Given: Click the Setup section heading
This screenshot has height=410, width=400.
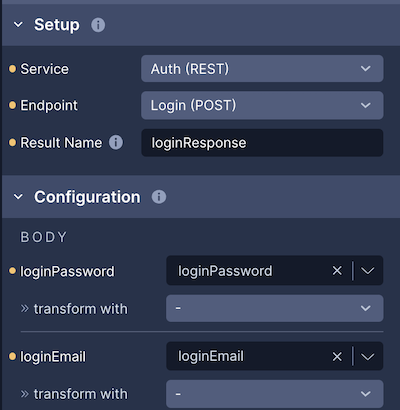Looking at the screenshot, I should coord(57,25).
